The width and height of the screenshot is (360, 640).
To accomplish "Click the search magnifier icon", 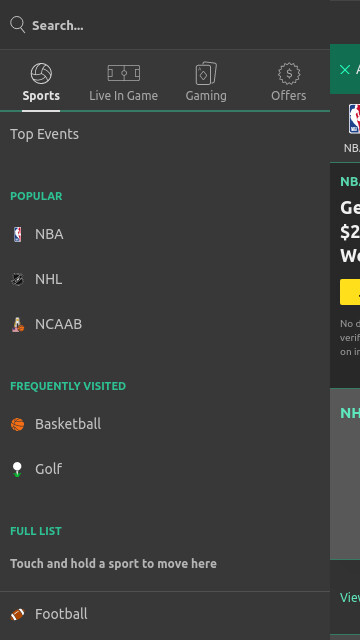I will click(18, 24).
